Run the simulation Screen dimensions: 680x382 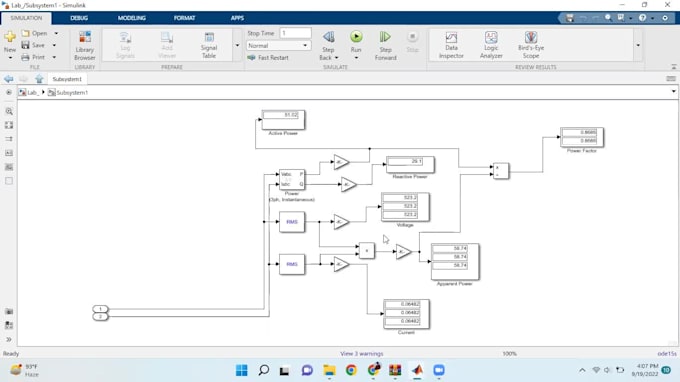pyautogui.click(x=356, y=37)
